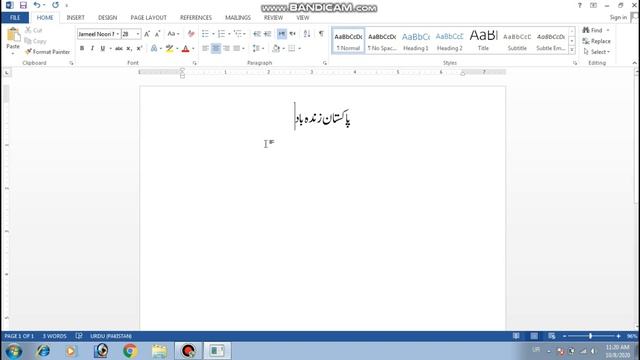
Task: Apply Title style
Action: 483,41
